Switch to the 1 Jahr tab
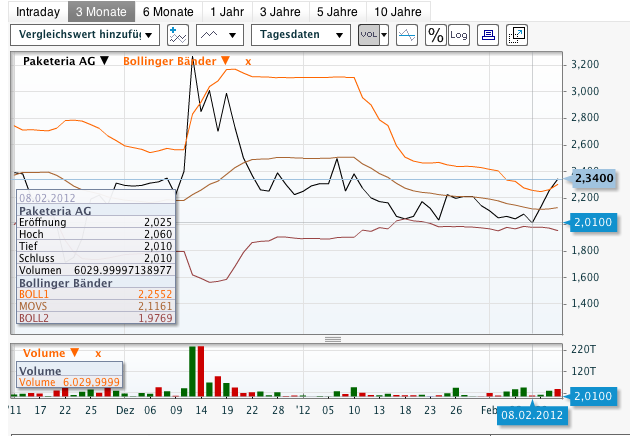This screenshot has height=436, width=630. click(x=227, y=12)
